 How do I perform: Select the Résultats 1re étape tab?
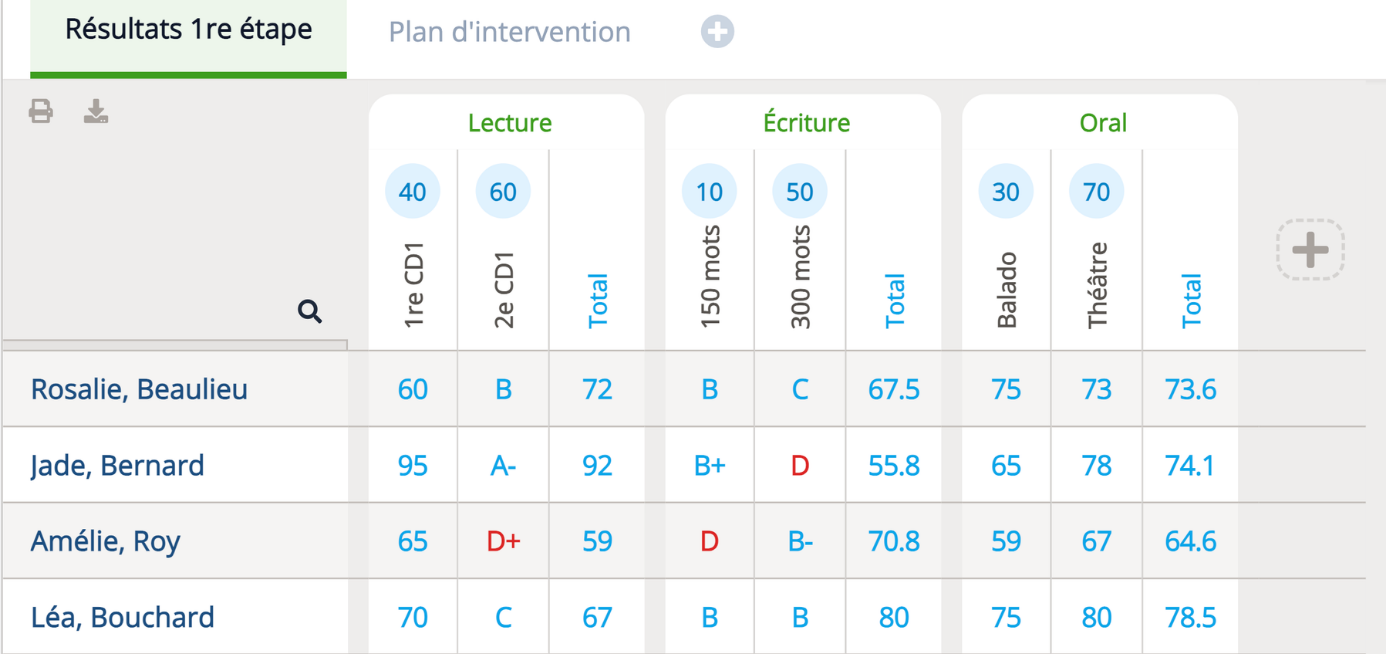pos(189,32)
